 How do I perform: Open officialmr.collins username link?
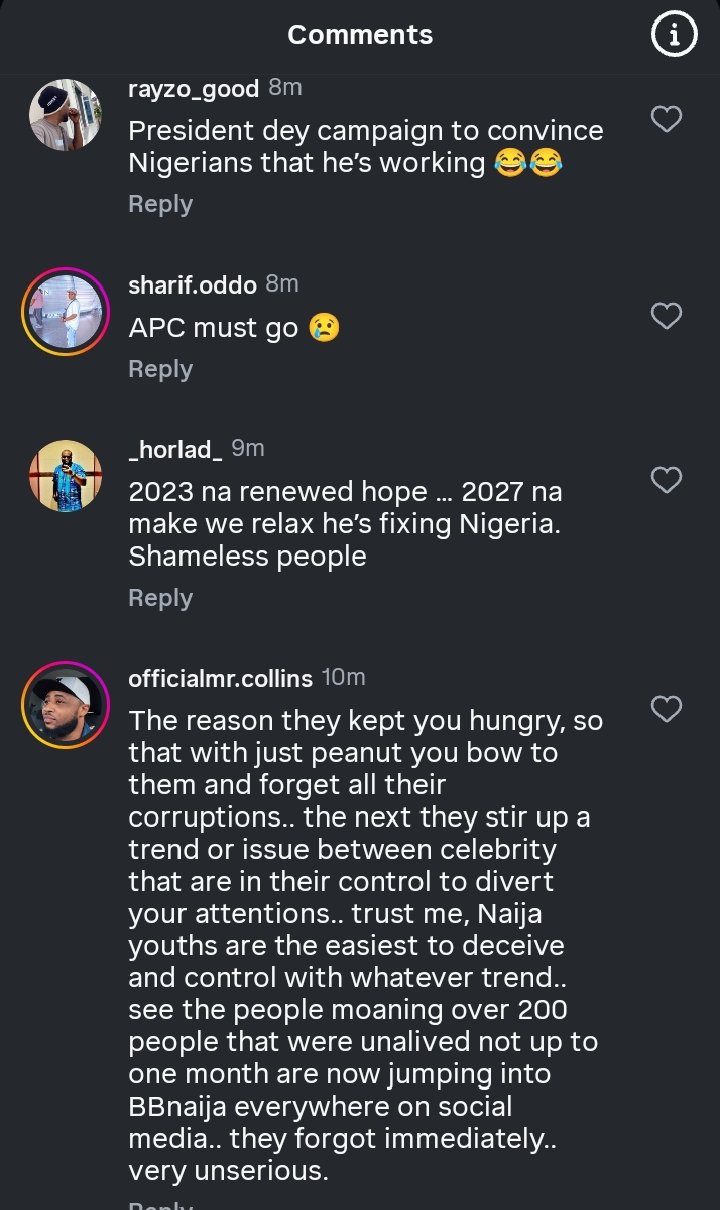(220, 678)
